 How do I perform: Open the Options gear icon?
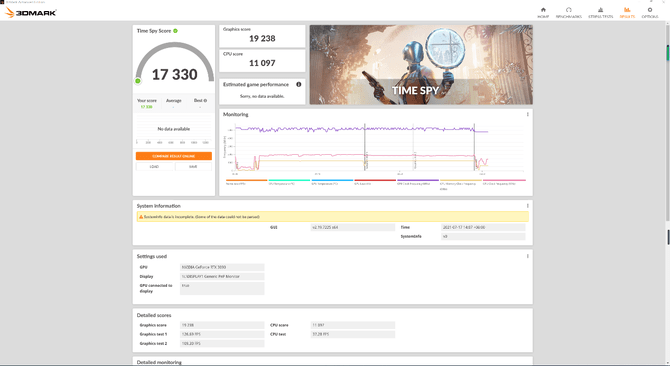[650, 10]
